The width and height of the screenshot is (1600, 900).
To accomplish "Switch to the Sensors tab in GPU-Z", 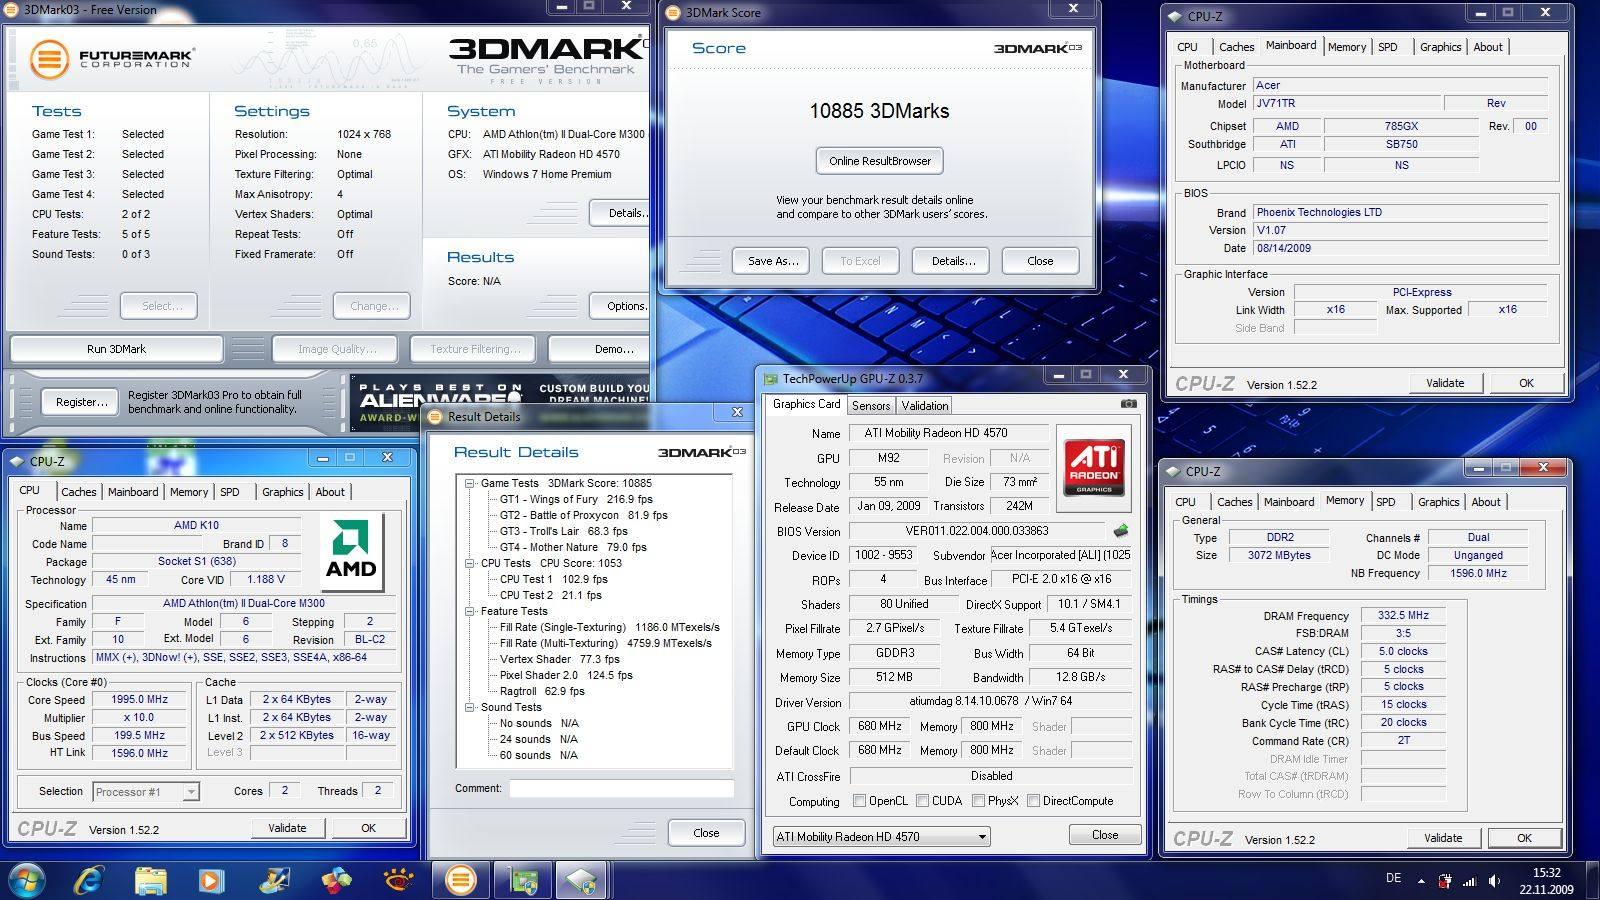I will point(870,405).
